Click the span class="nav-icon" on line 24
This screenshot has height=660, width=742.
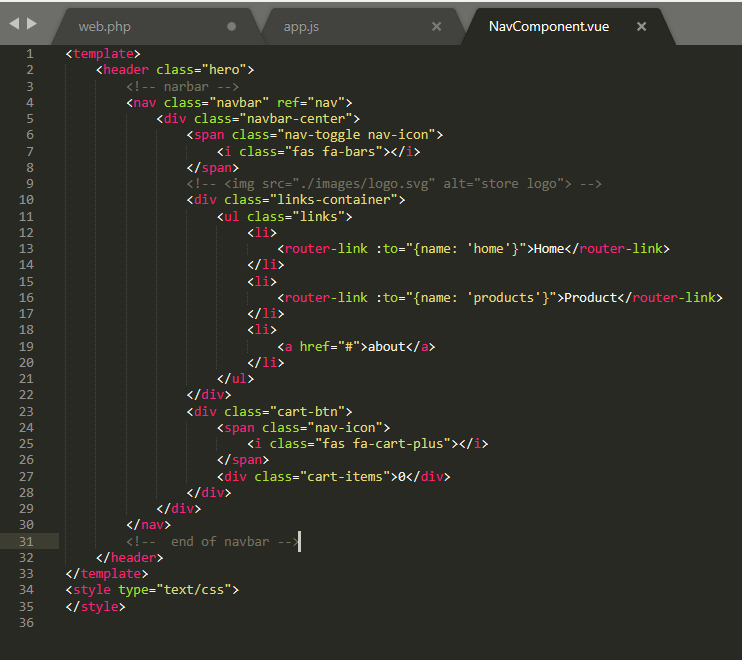[x=304, y=428]
